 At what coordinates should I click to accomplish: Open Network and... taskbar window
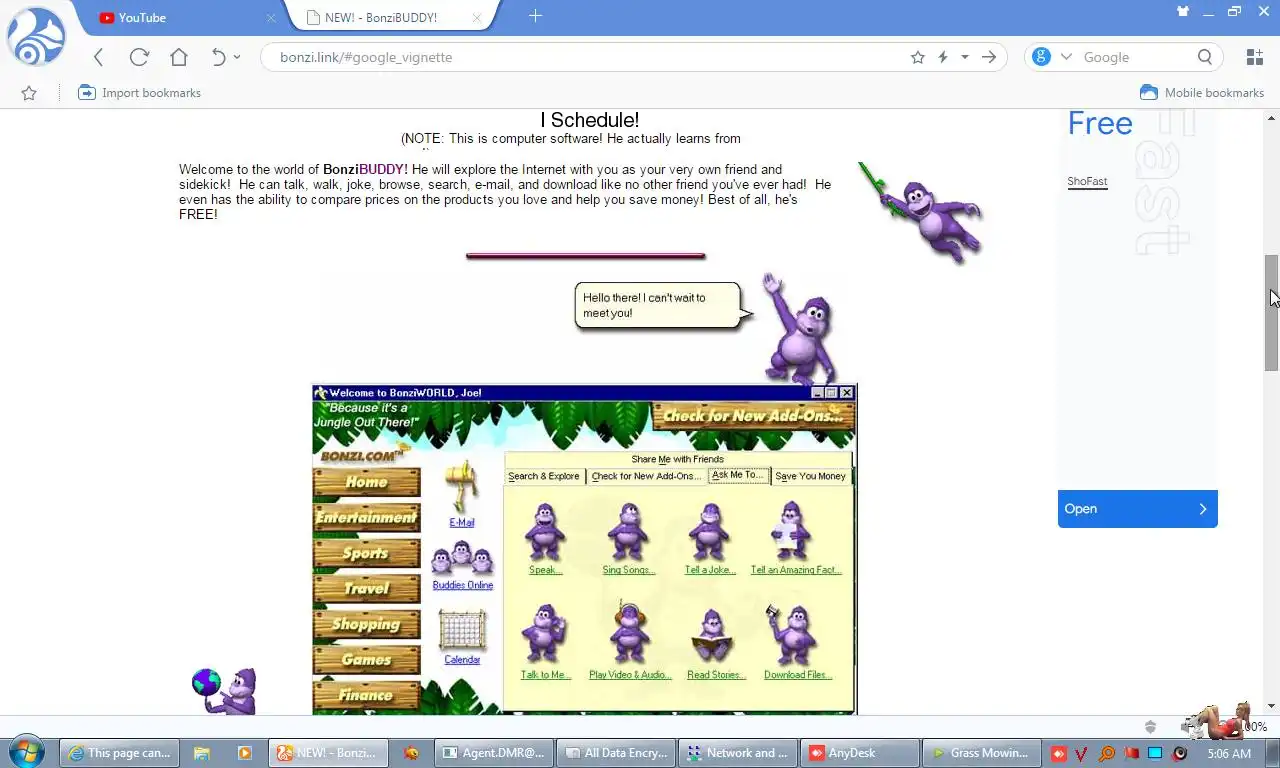(x=737, y=753)
